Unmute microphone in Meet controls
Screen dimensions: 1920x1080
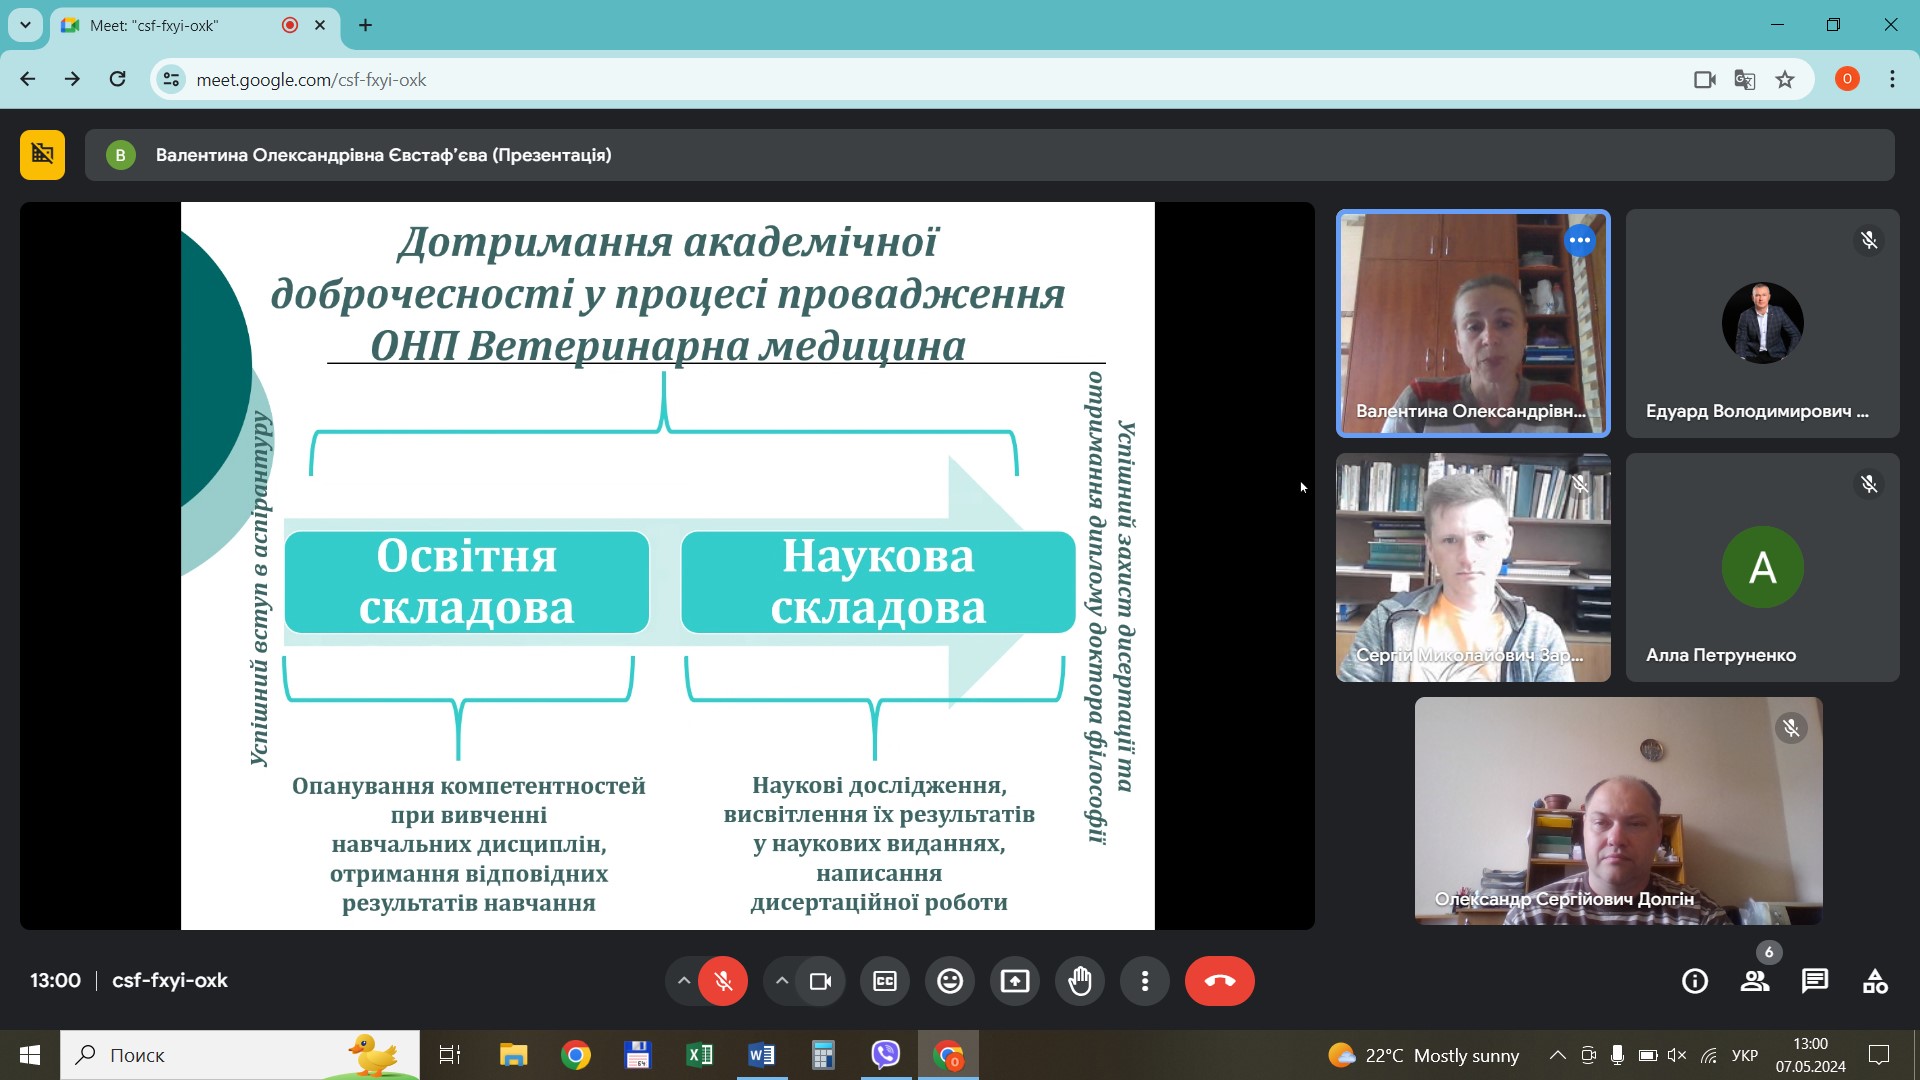click(x=723, y=981)
